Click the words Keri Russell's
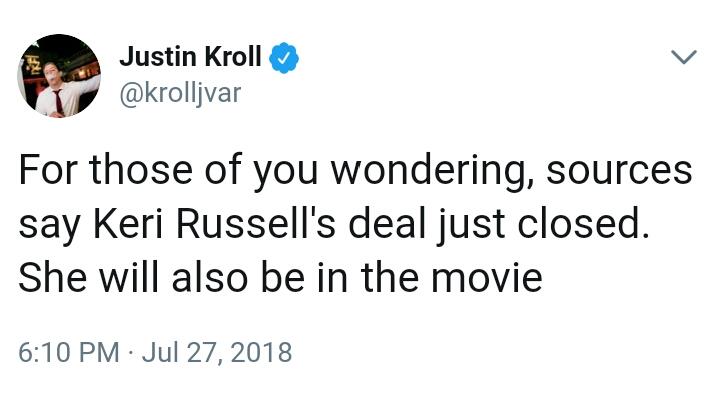 (215, 224)
